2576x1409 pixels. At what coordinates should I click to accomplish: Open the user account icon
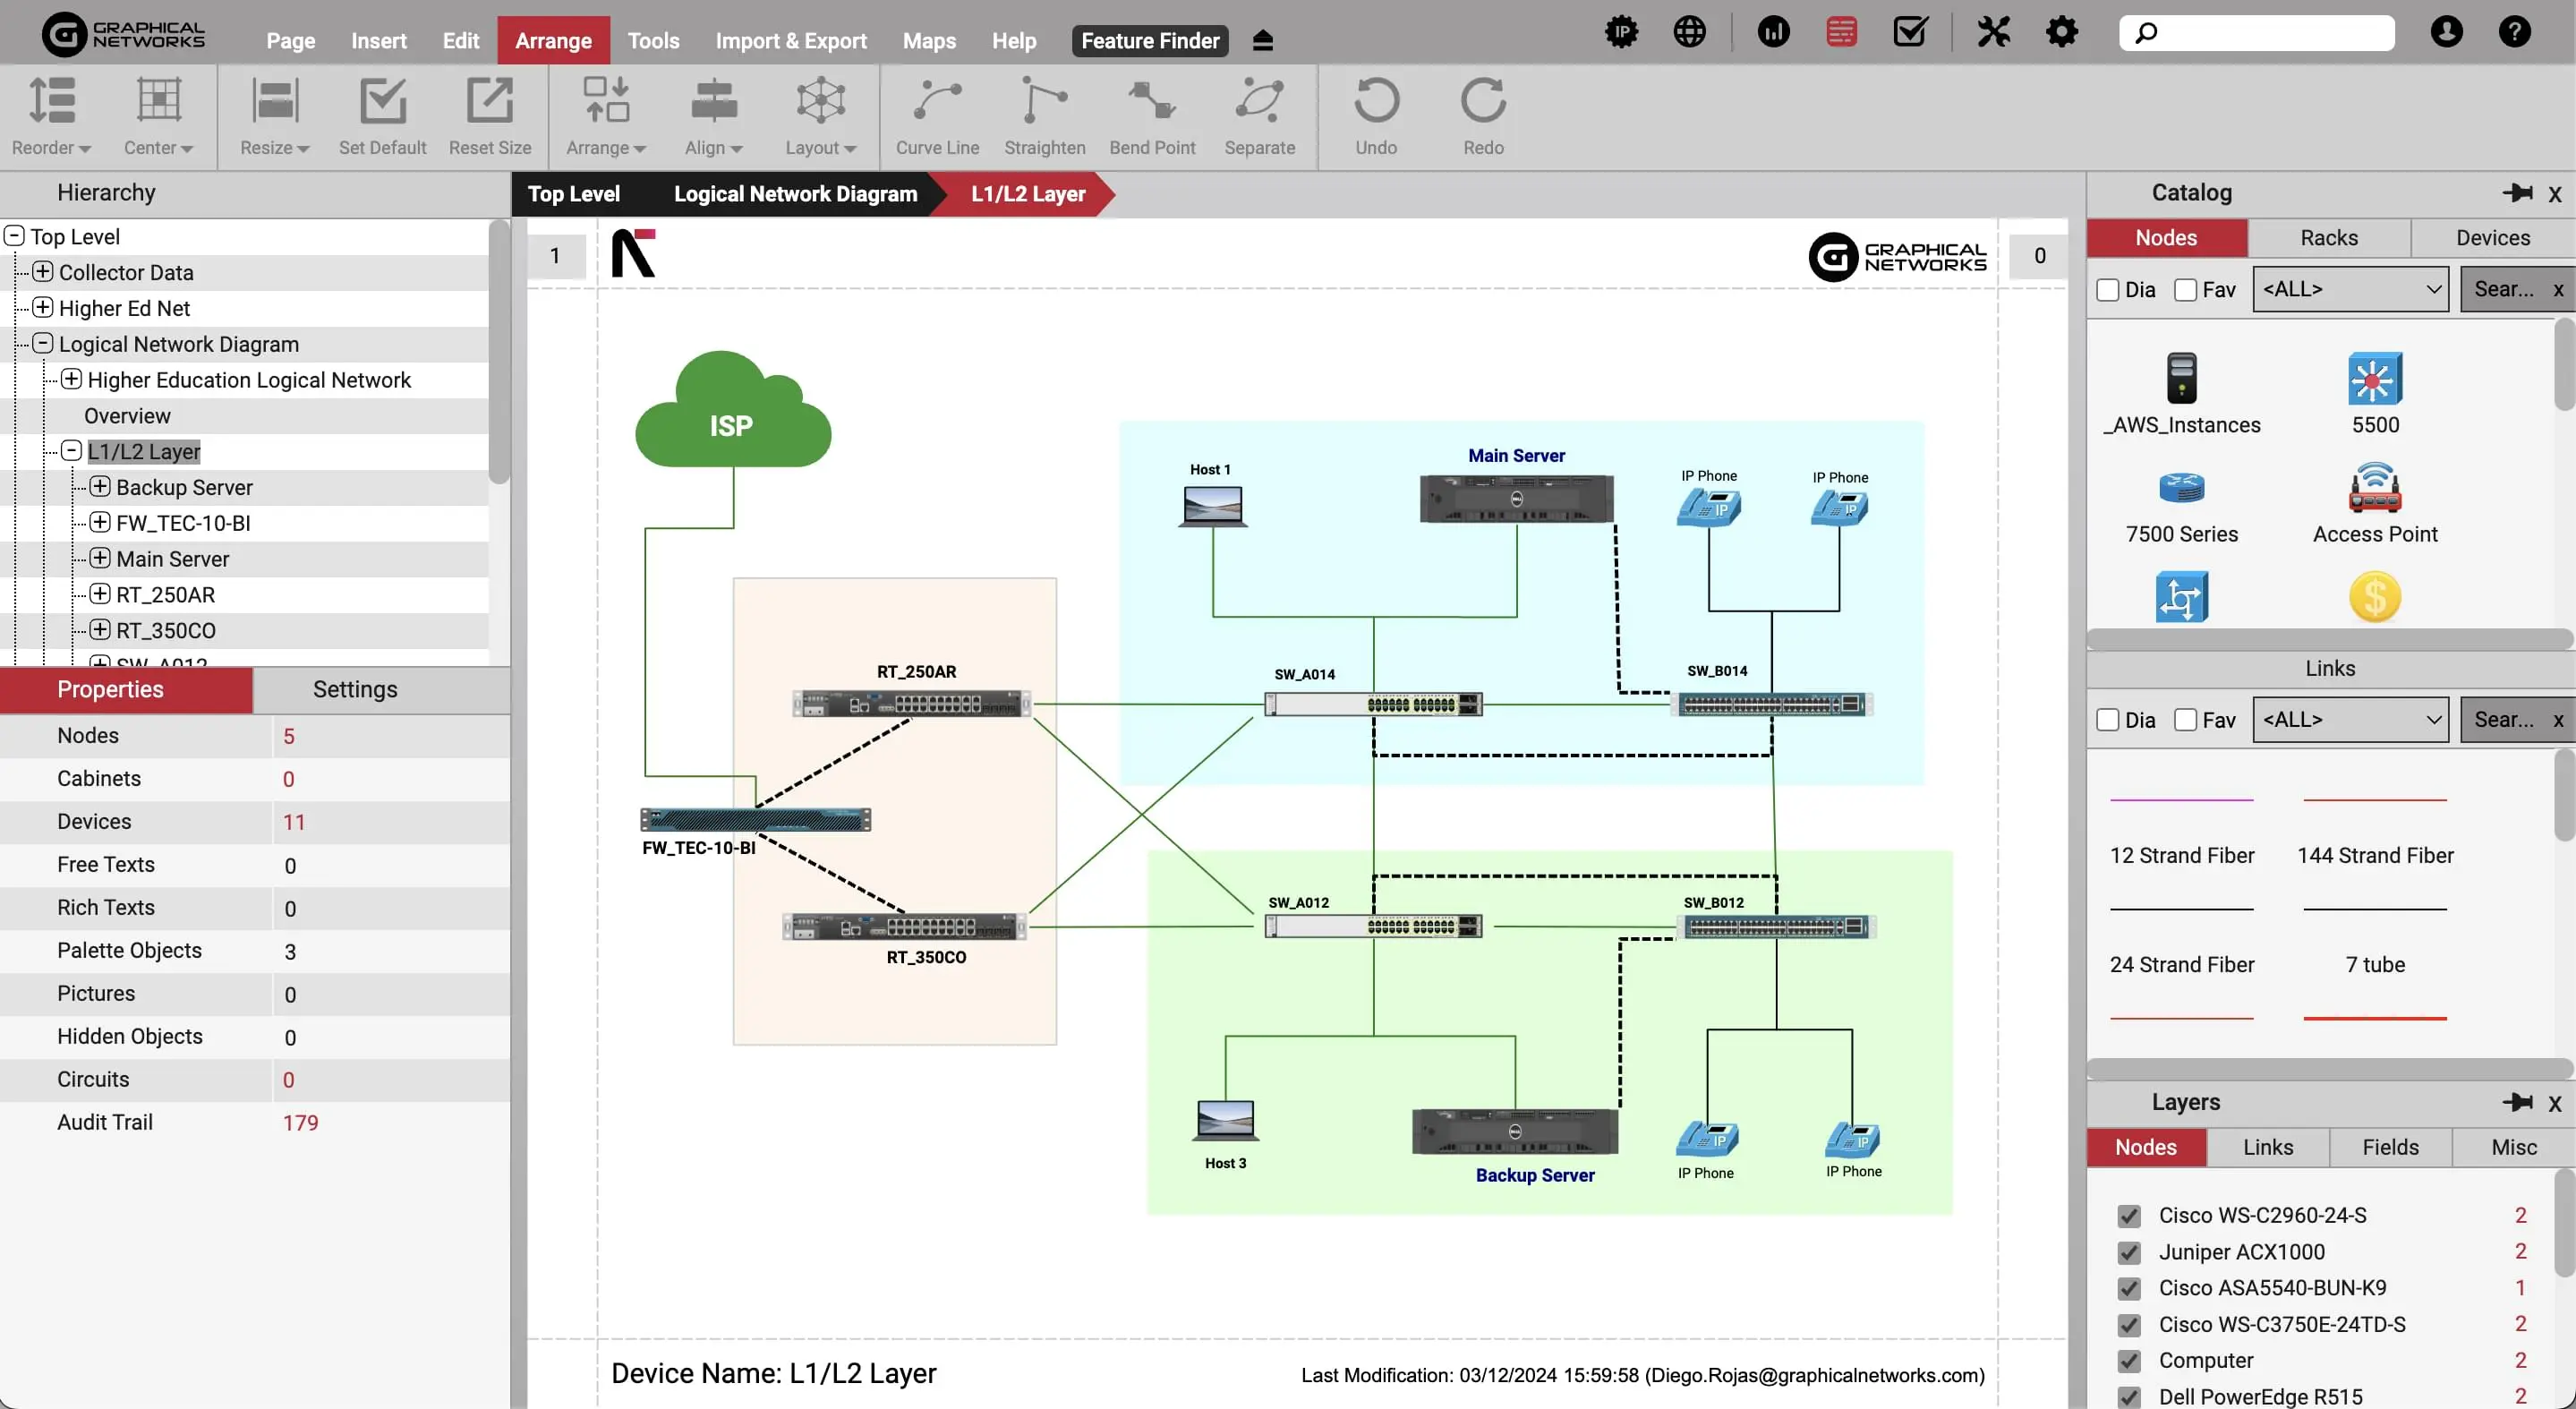pyautogui.click(x=2447, y=33)
